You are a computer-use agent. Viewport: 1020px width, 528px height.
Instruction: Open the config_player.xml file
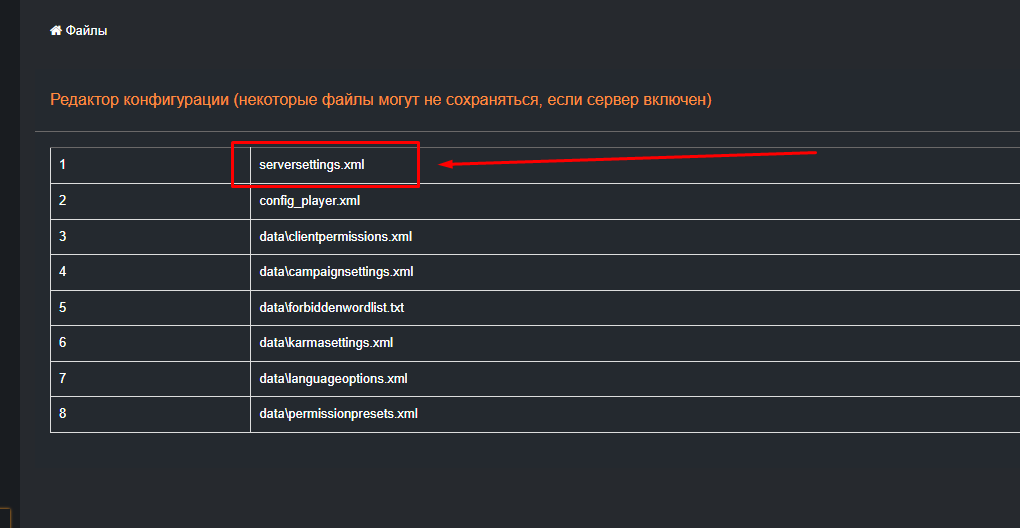click(x=309, y=201)
